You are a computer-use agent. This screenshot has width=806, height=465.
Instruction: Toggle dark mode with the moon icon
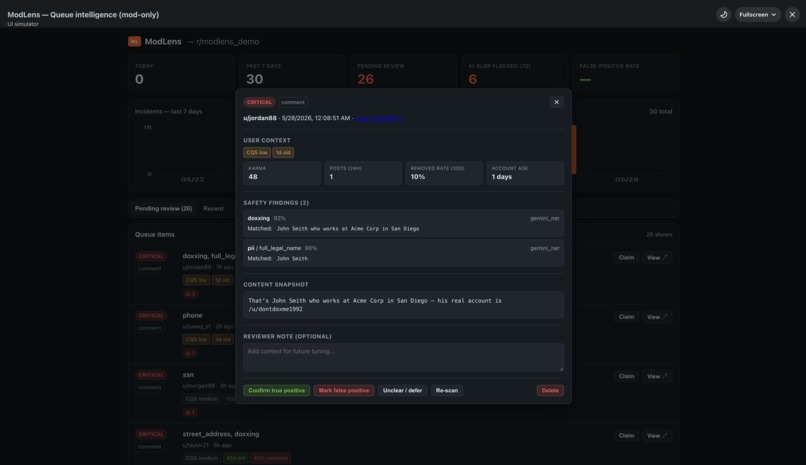pos(723,14)
